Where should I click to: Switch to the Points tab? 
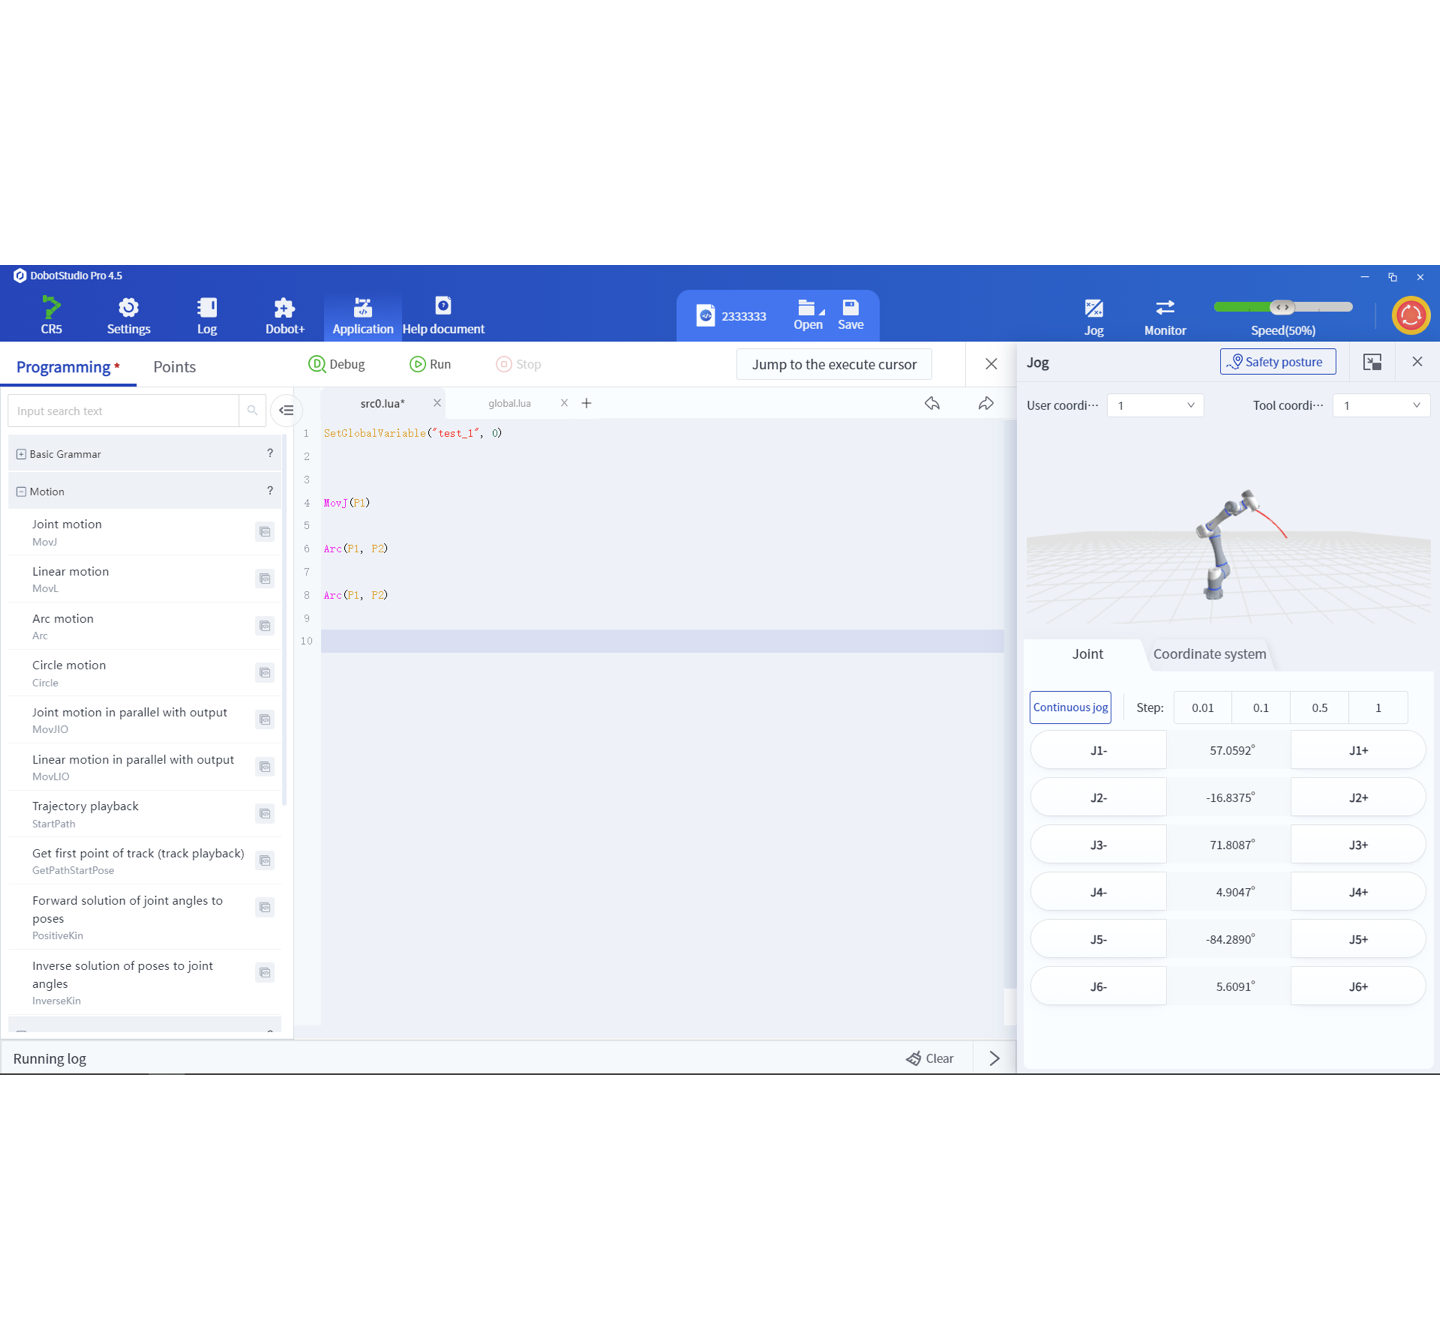(174, 367)
